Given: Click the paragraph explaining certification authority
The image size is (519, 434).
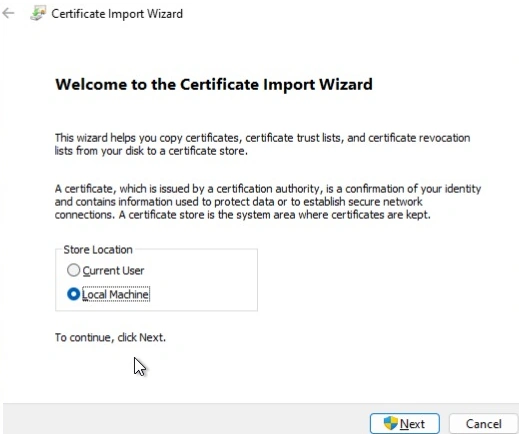Looking at the screenshot, I should pos(268,202).
